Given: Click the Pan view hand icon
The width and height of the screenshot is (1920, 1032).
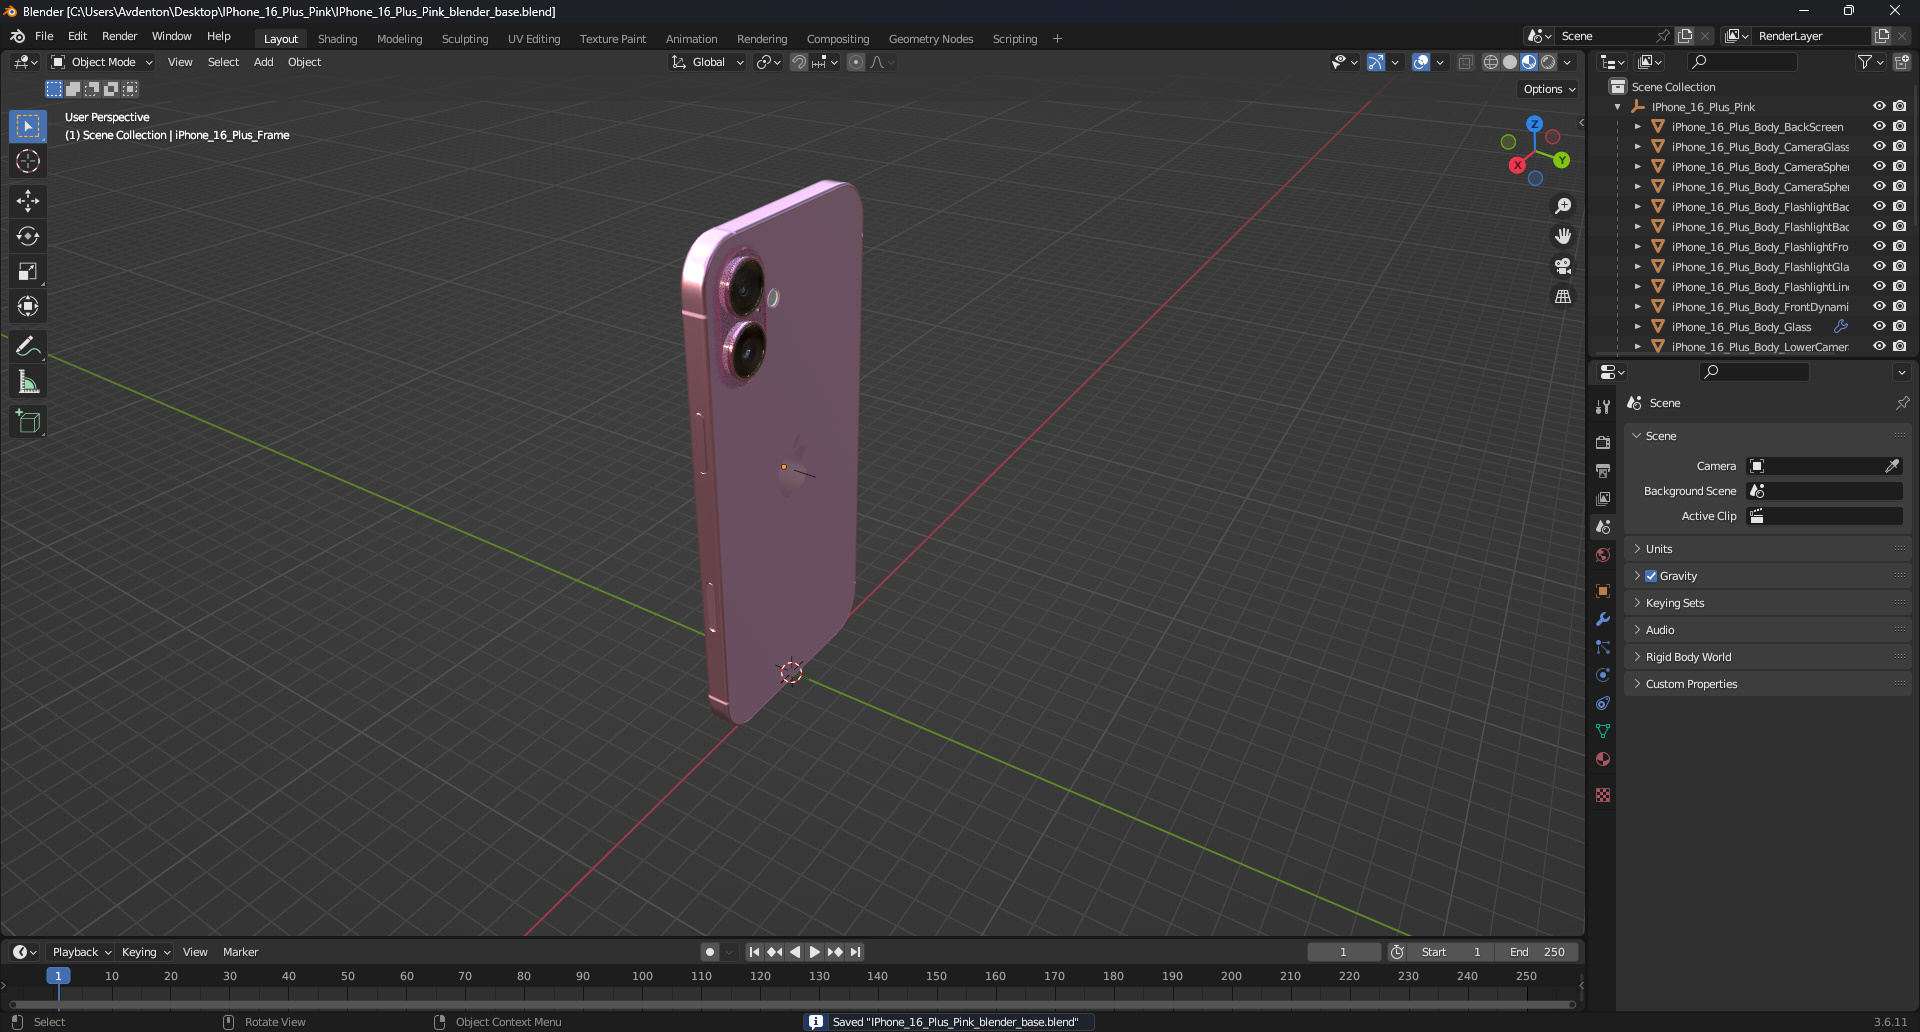Looking at the screenshot, I should (x=1563, y=236).
